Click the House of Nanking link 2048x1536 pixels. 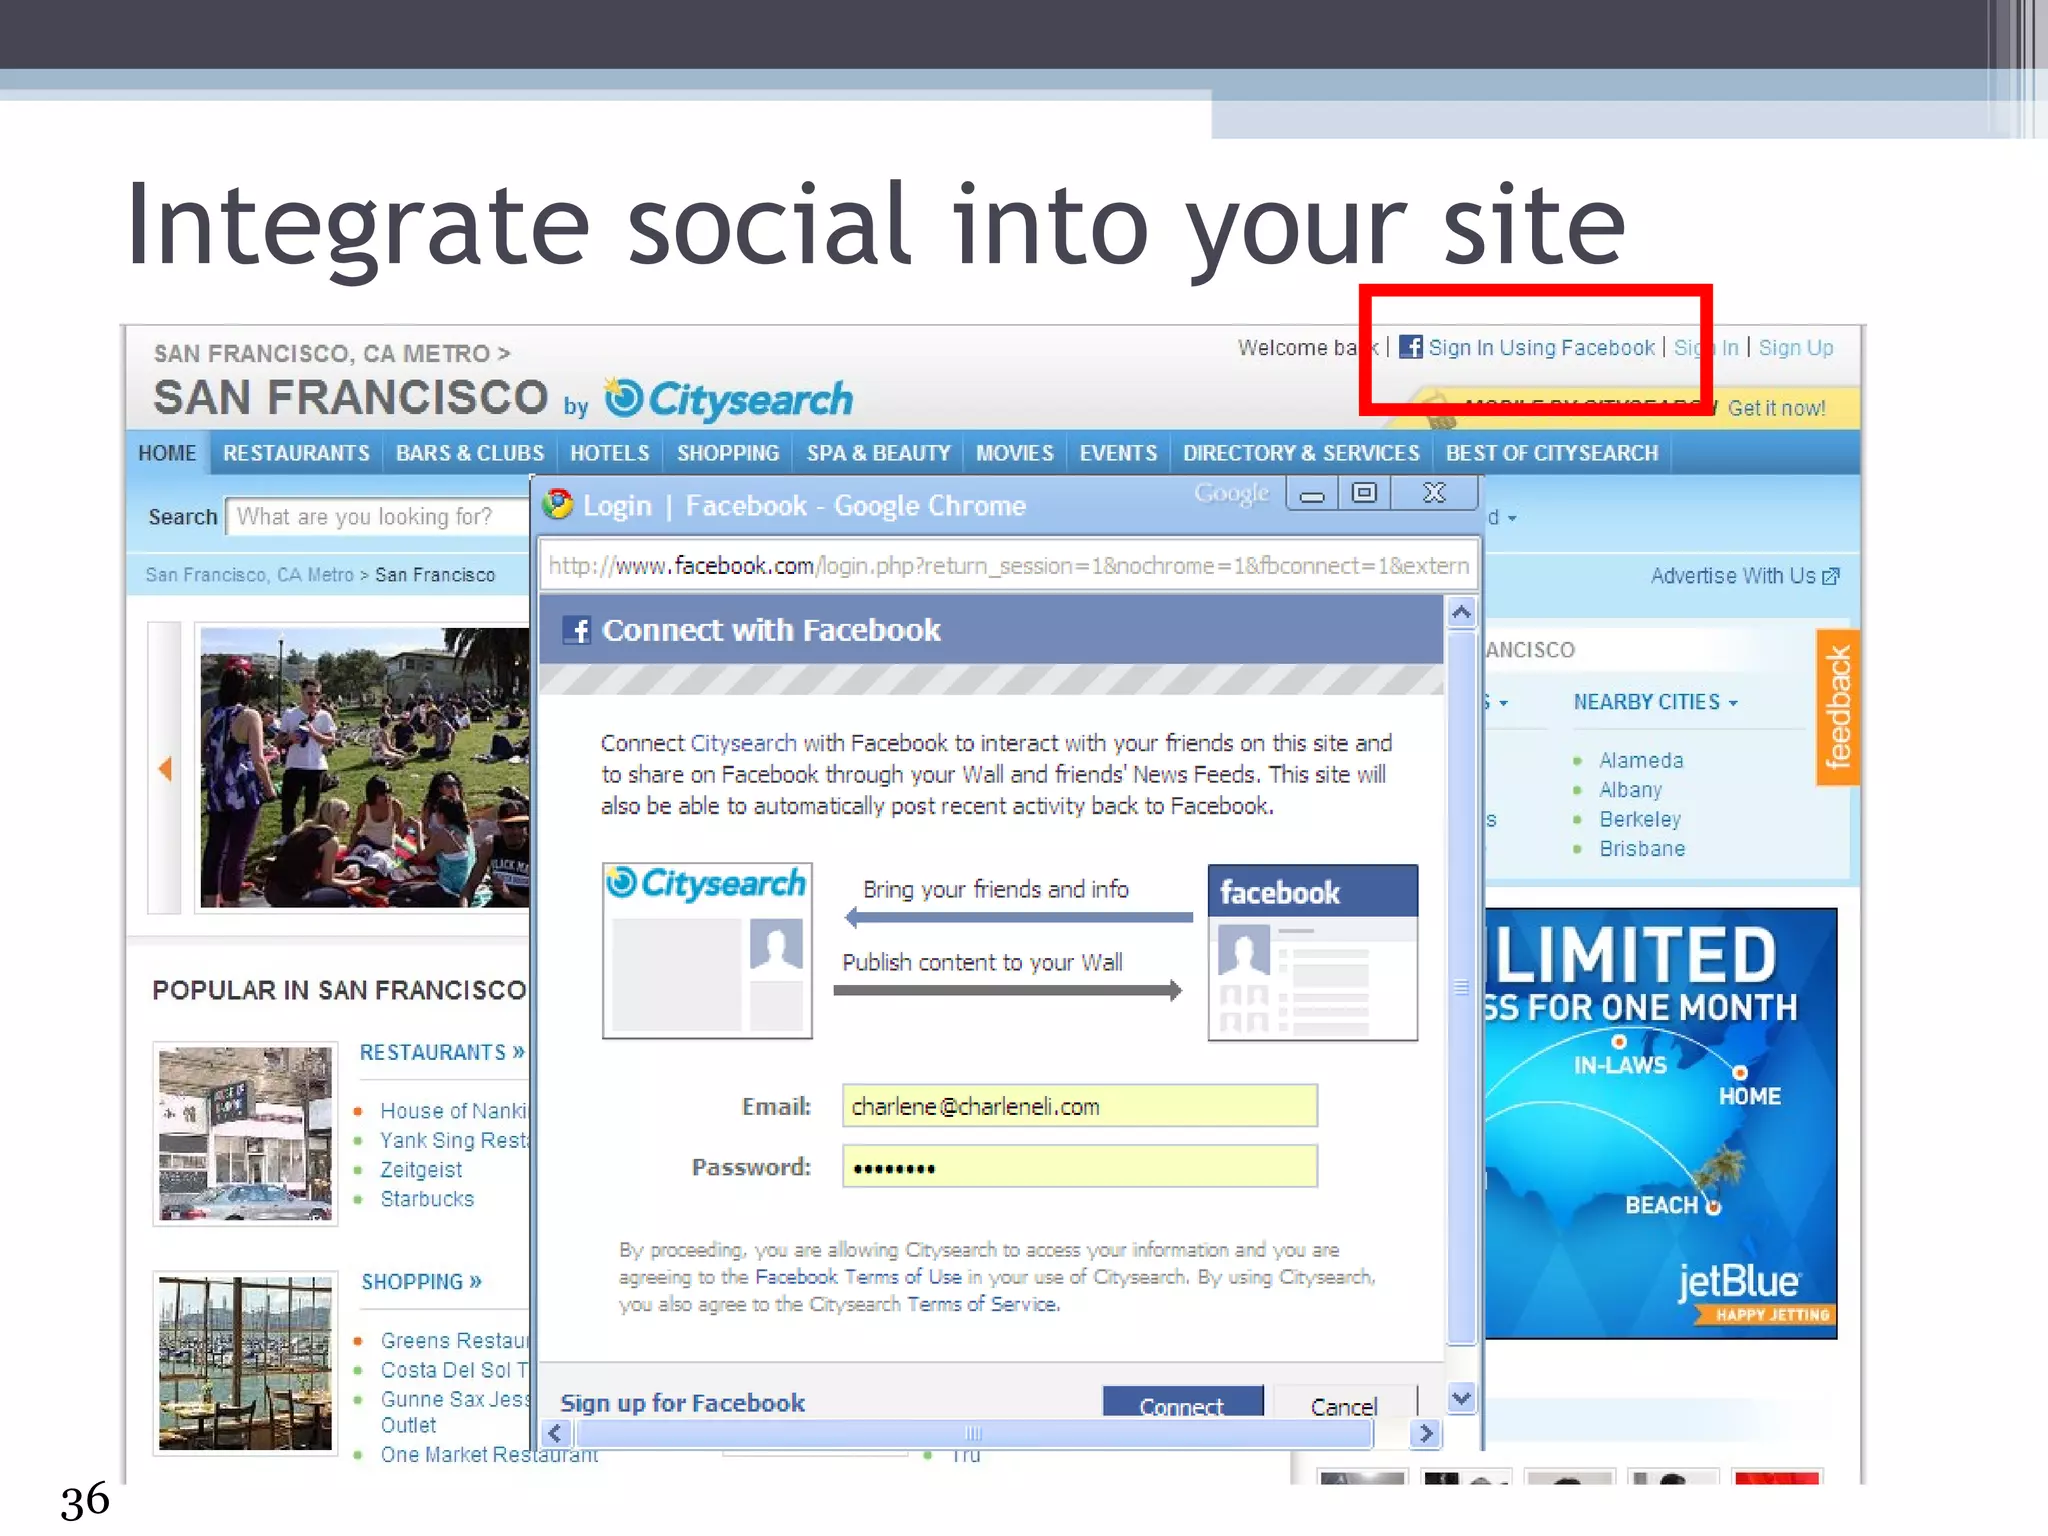pyautogui.click(x=454, y=1111)
